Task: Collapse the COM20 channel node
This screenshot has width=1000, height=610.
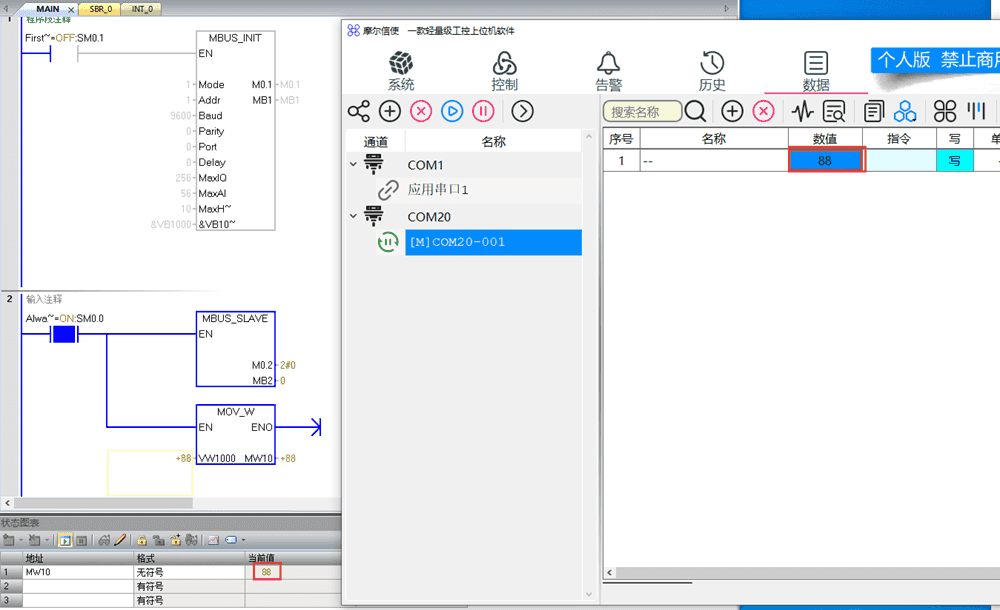Action: coord(353,216)
